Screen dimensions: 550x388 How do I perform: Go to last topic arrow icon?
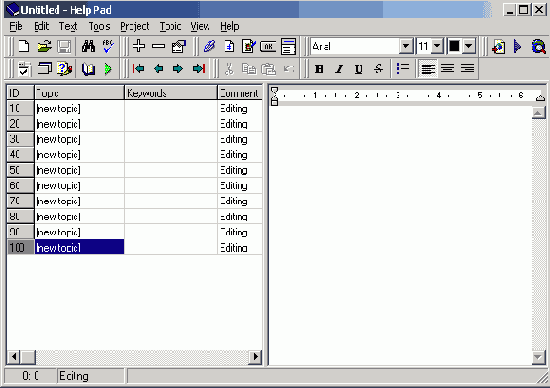pos(199,68)
